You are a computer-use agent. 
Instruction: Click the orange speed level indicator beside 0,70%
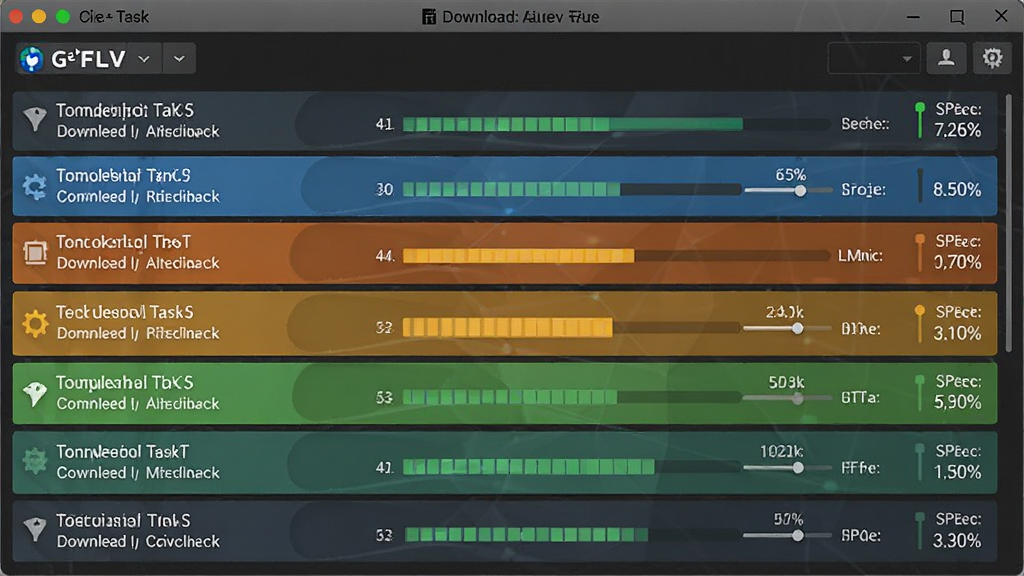(920, 252)
